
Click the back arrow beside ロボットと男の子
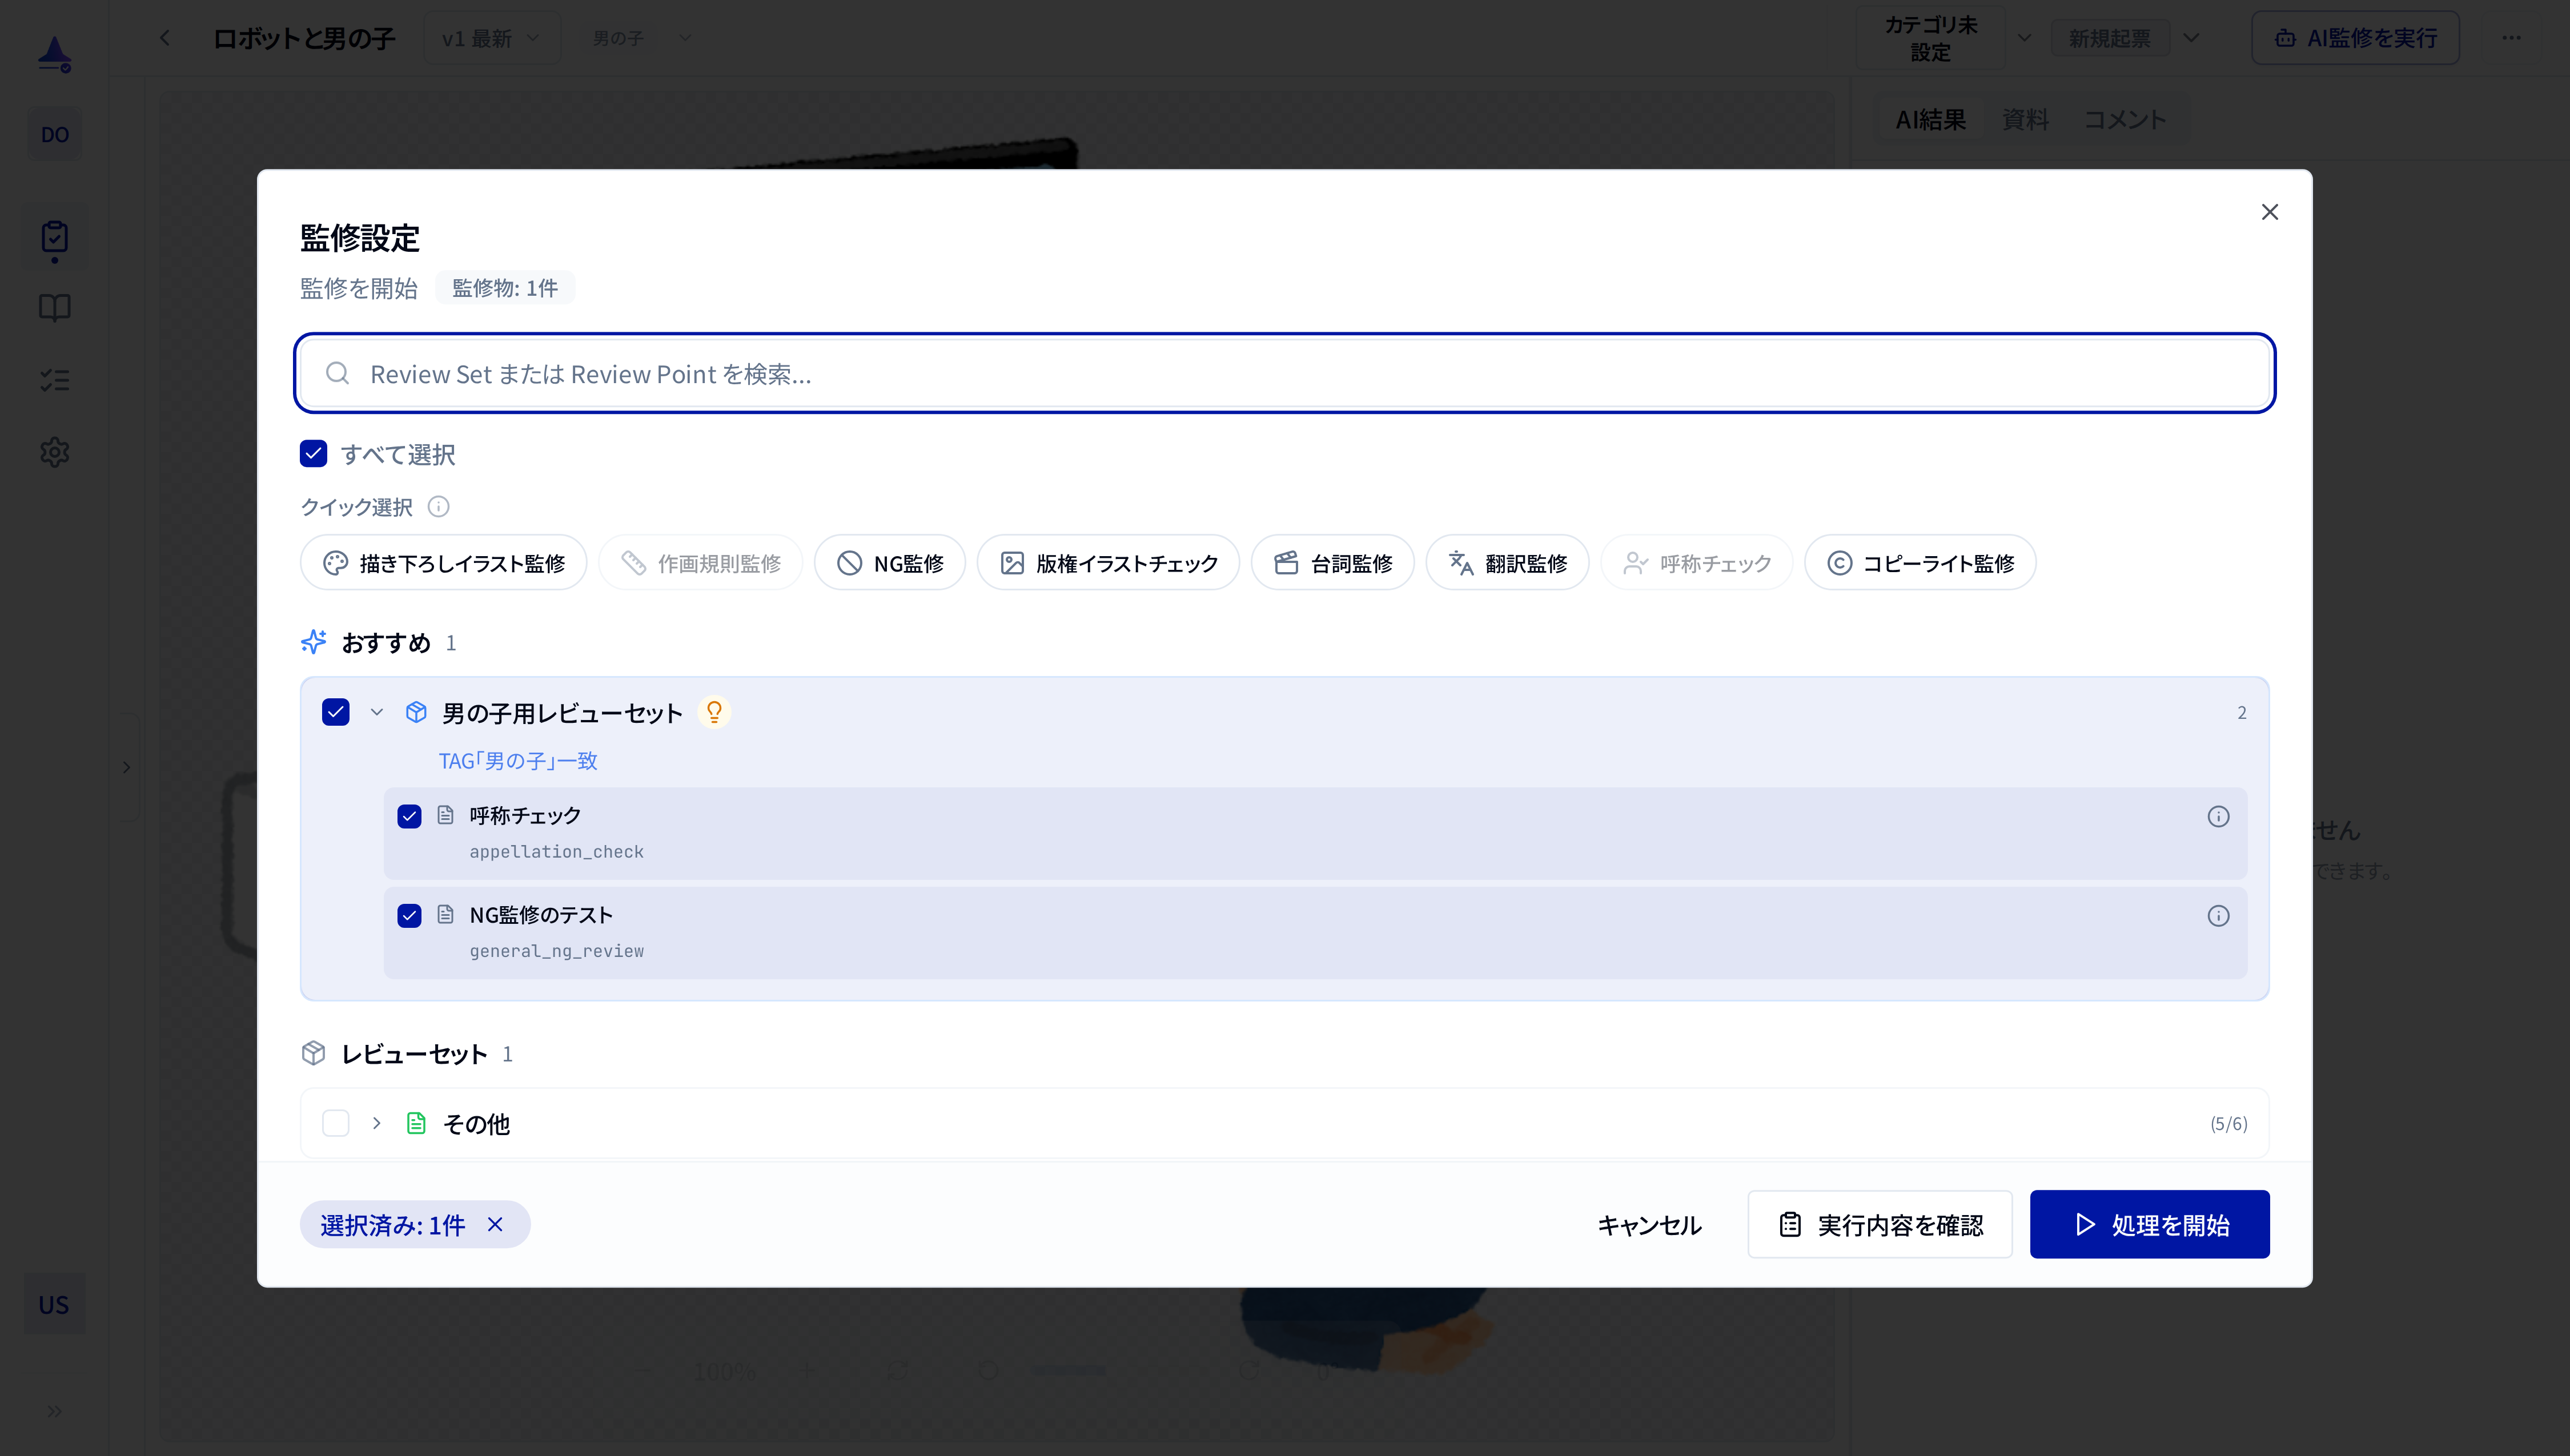point(165,38)
